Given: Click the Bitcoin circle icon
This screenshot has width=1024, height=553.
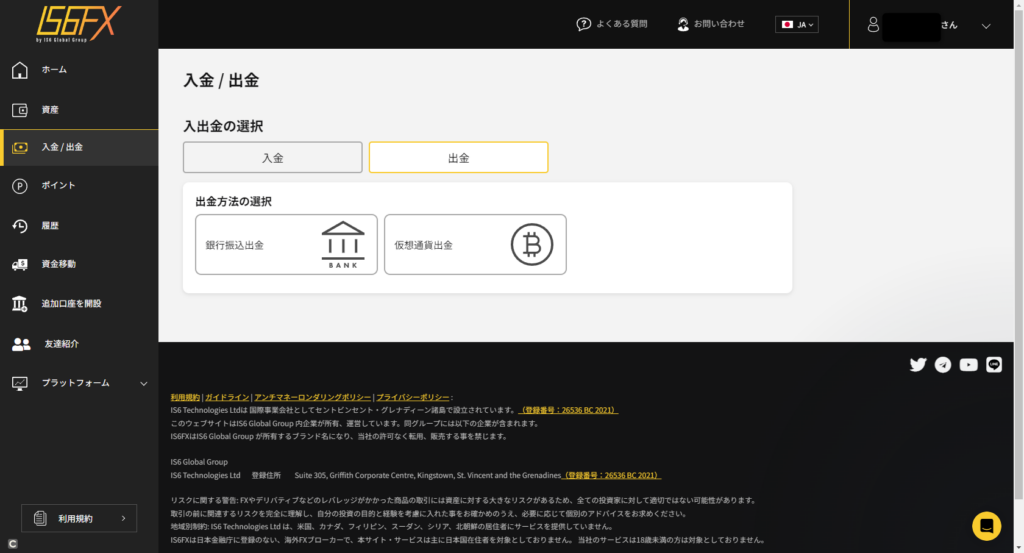Looking at the screenshot, I should tap(532, 245).
